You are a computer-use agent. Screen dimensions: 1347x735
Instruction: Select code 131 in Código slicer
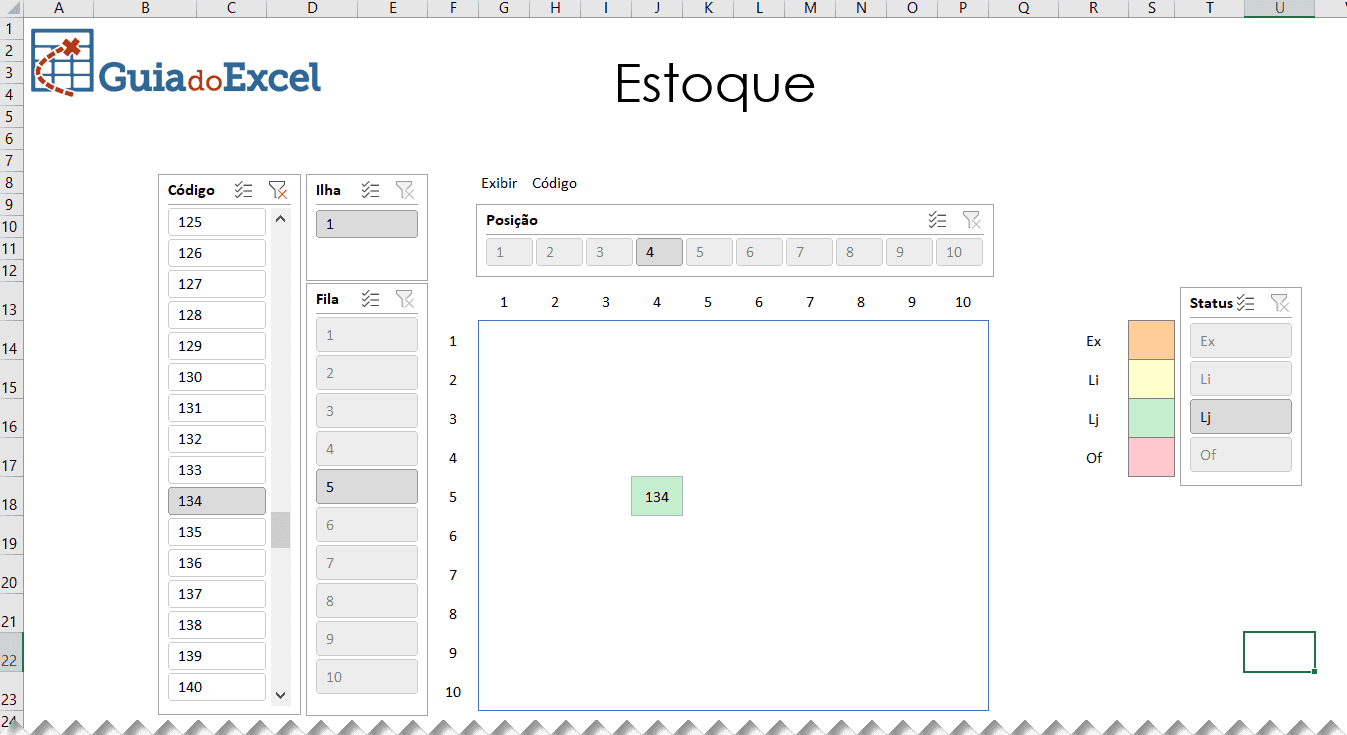(x=217, y=408)
